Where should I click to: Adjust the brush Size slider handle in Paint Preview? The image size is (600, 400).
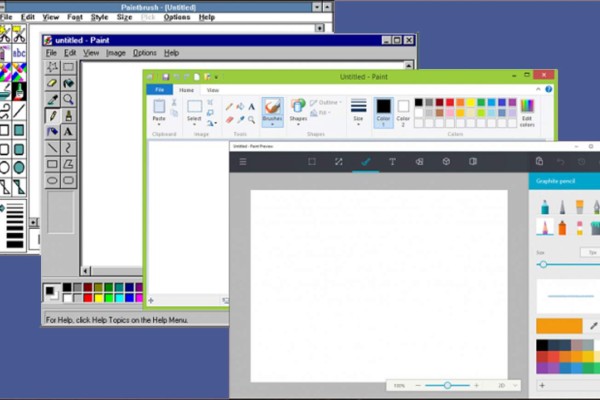tap(543, 264)
